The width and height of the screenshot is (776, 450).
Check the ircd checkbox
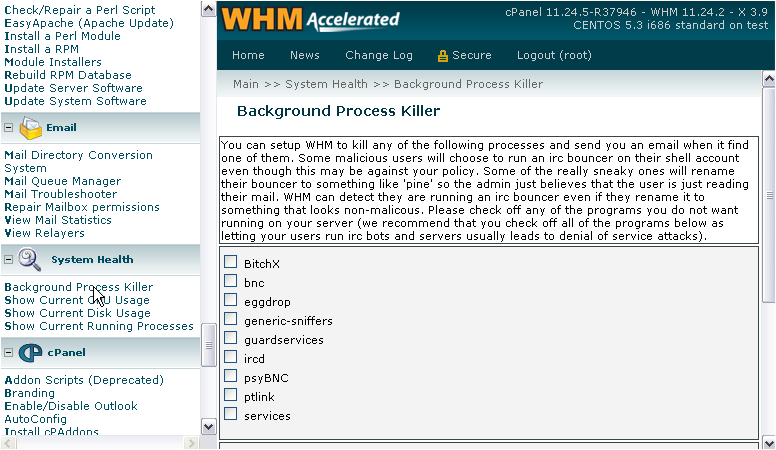(x=231, y=357)
